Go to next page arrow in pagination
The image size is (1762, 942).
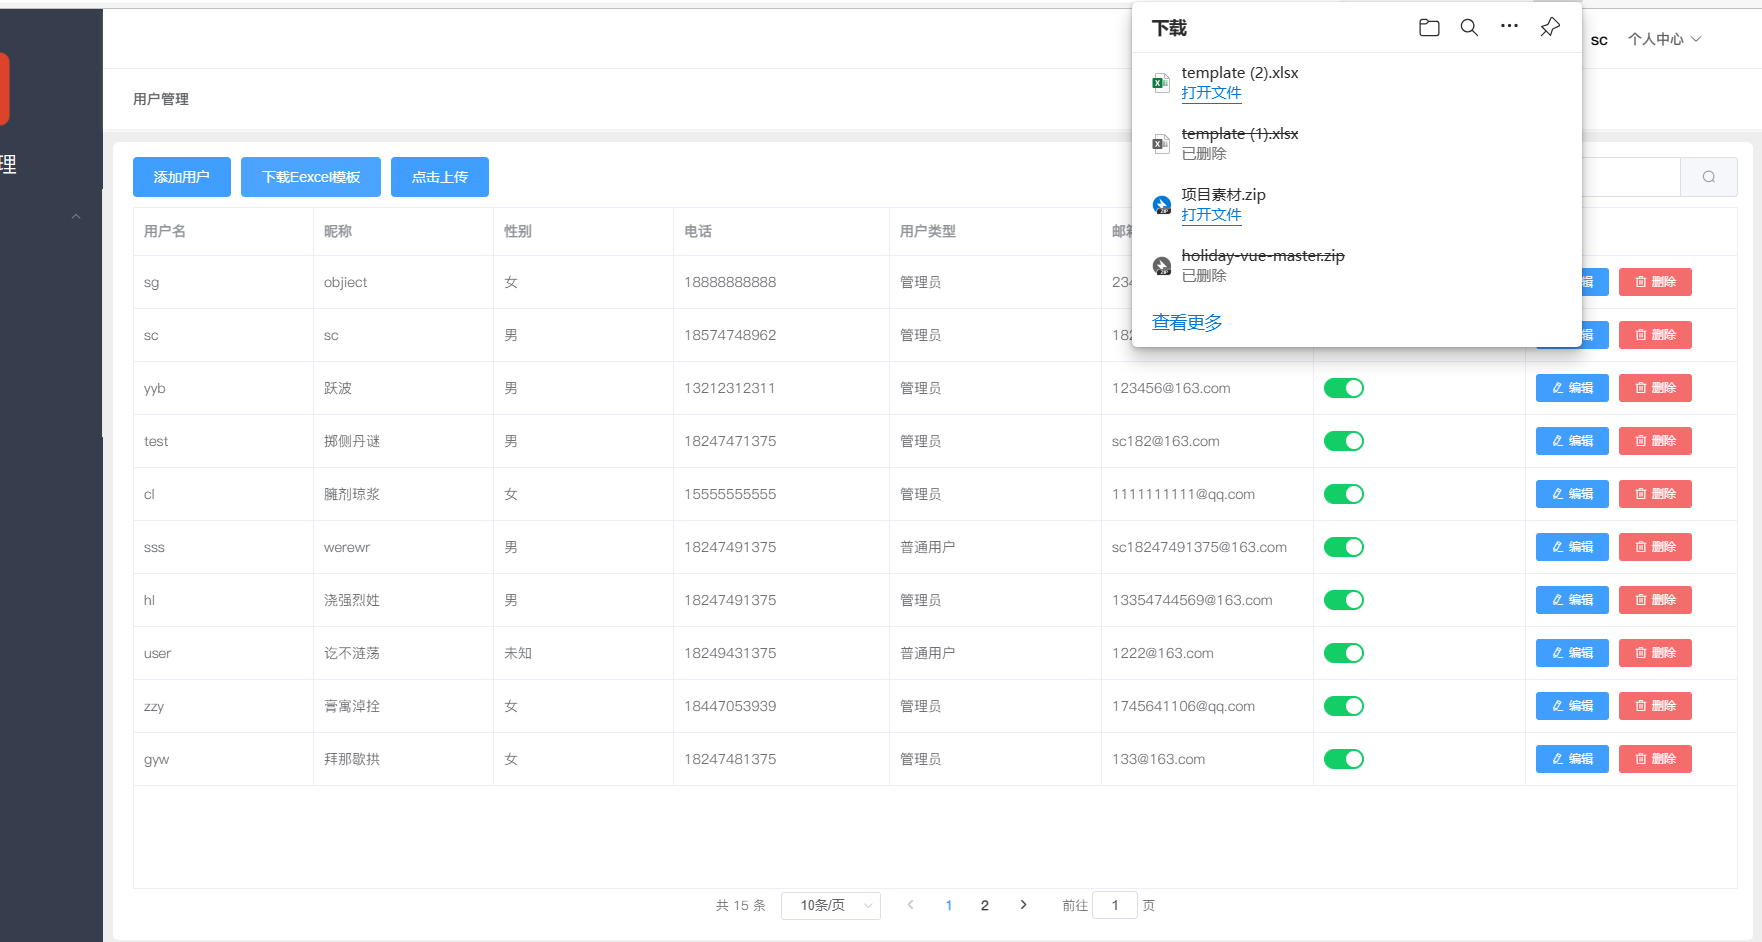(1023, 905)
